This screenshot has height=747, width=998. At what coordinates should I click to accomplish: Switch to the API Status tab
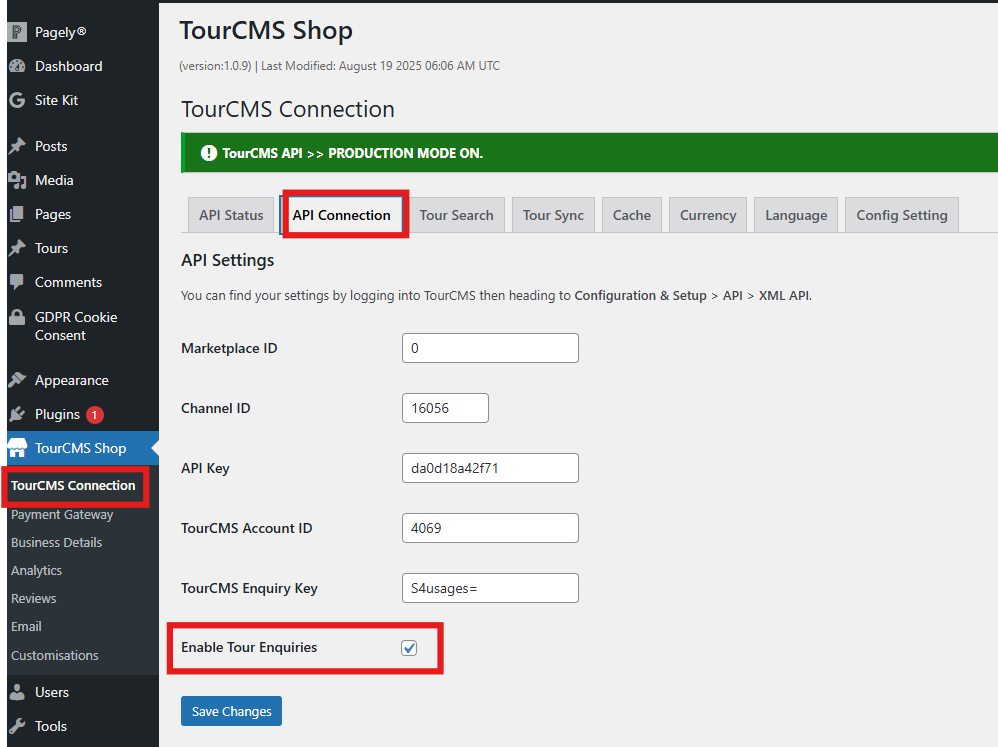coord(231,215)
